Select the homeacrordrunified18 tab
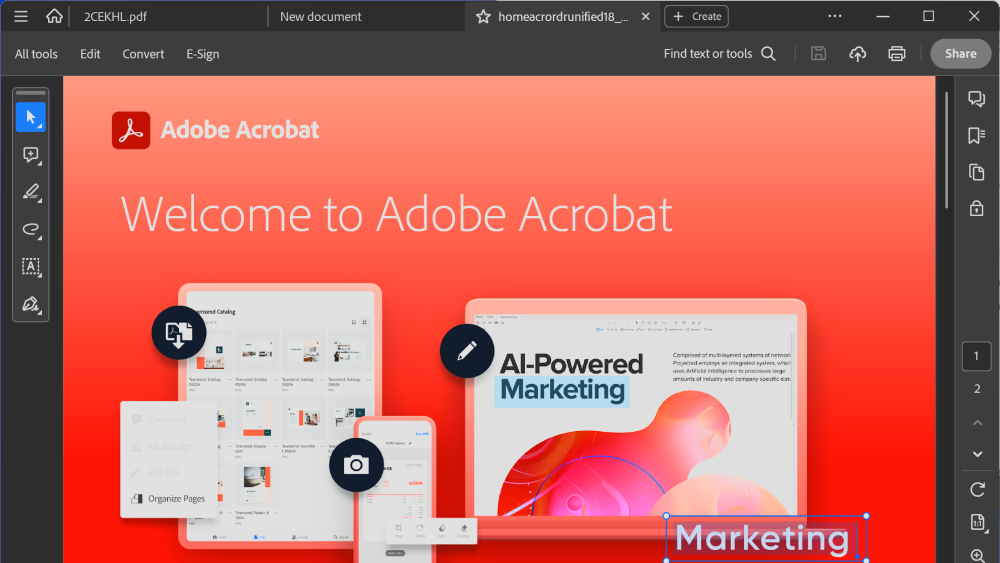Image resolution: width=1000 pixels, height=563 pixels. click(x=562, y=17)
